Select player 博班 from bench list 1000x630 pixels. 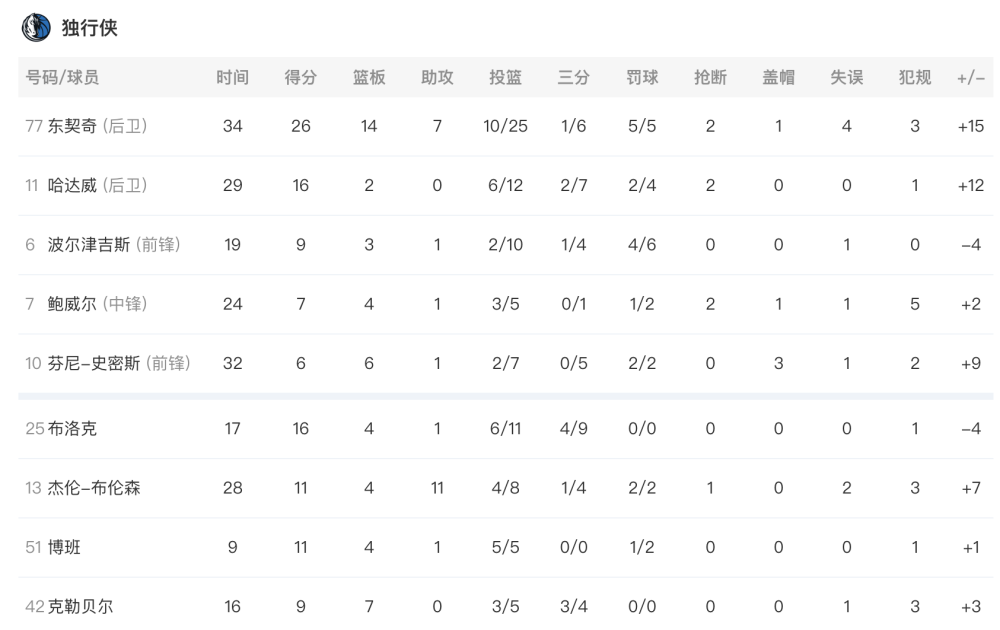(x=64, y=547)
